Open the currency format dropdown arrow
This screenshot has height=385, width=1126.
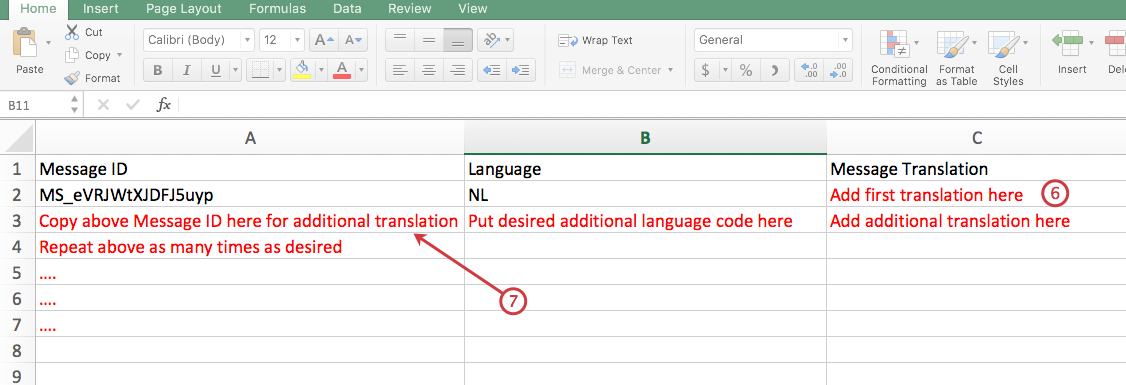click(725, 70)
